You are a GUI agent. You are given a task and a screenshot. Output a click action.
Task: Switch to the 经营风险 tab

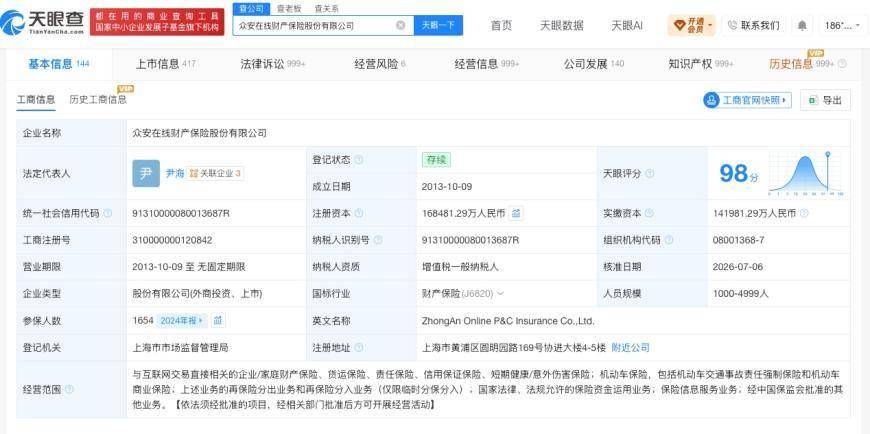coord(380,64)
